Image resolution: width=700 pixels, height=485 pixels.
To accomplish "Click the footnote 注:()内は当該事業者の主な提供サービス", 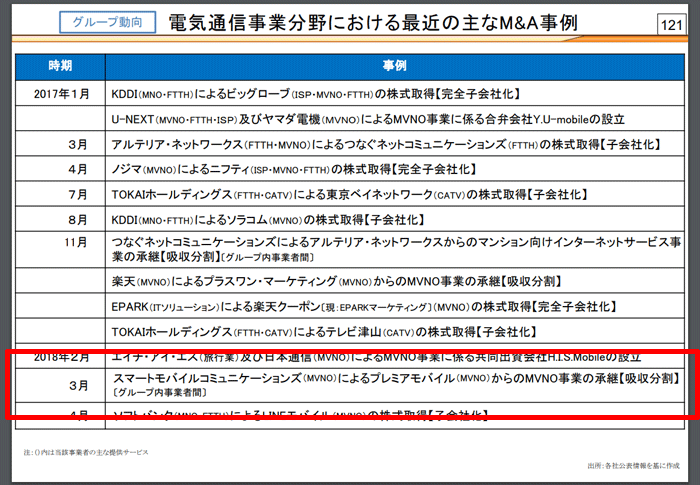I will click(x=86, y=452).
